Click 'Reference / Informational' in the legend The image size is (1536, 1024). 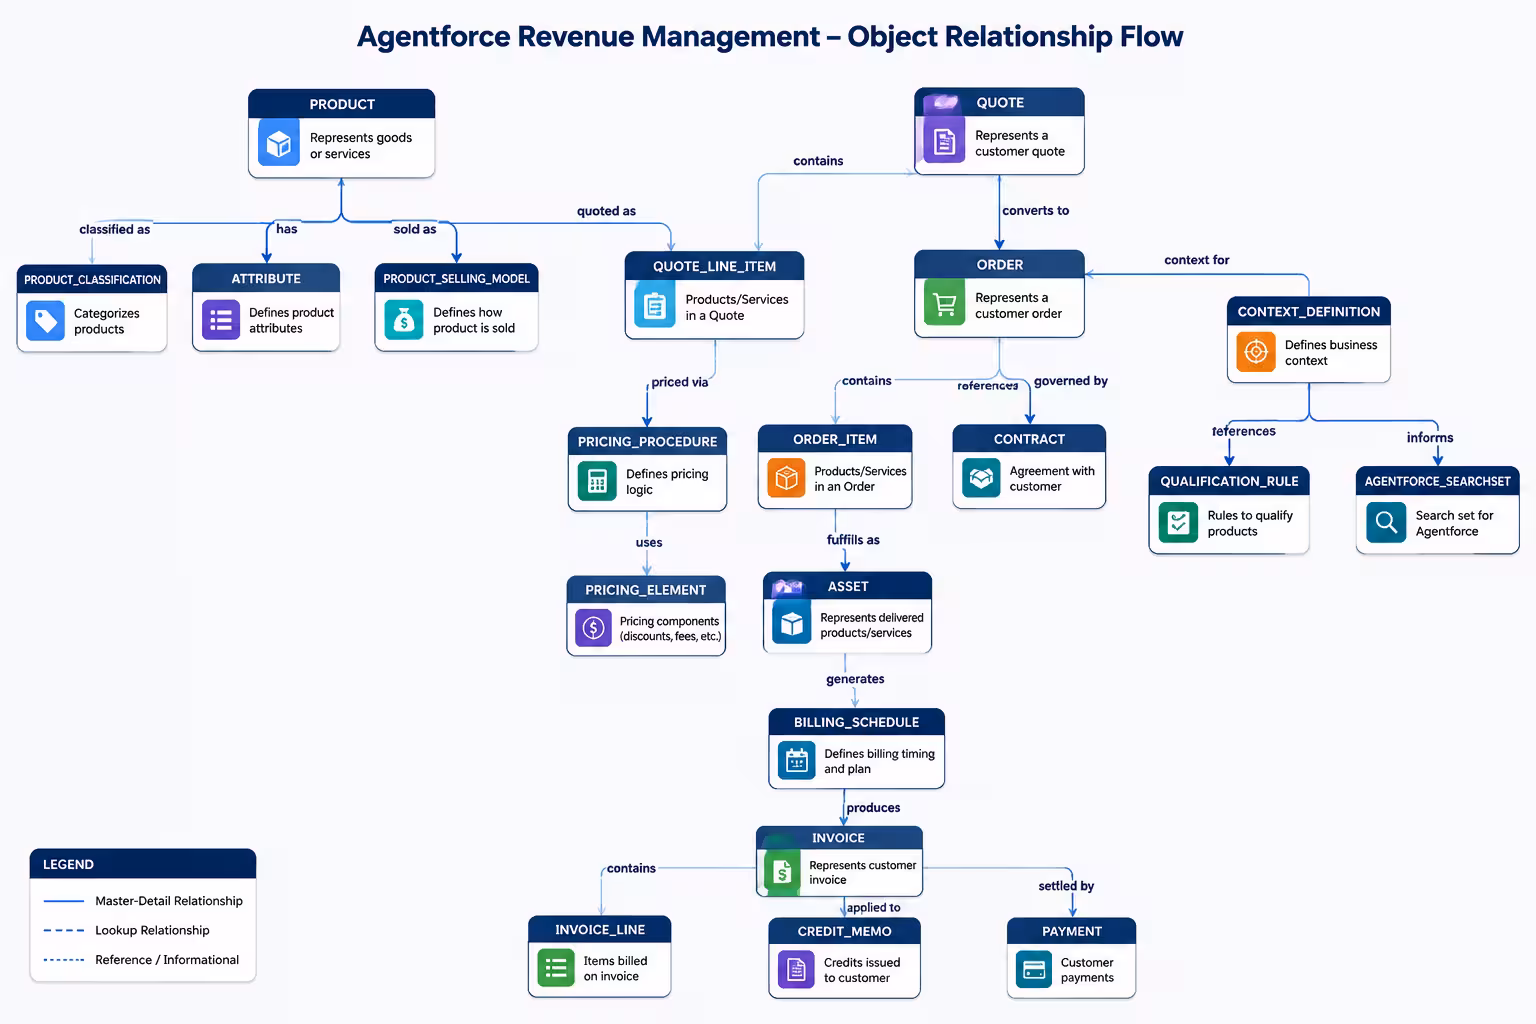[167, 960]
